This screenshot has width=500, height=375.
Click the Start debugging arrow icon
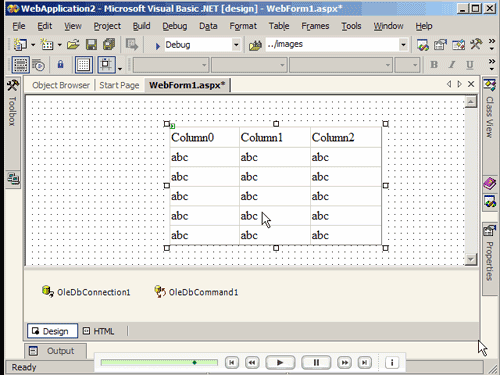[x=158, y=46]
